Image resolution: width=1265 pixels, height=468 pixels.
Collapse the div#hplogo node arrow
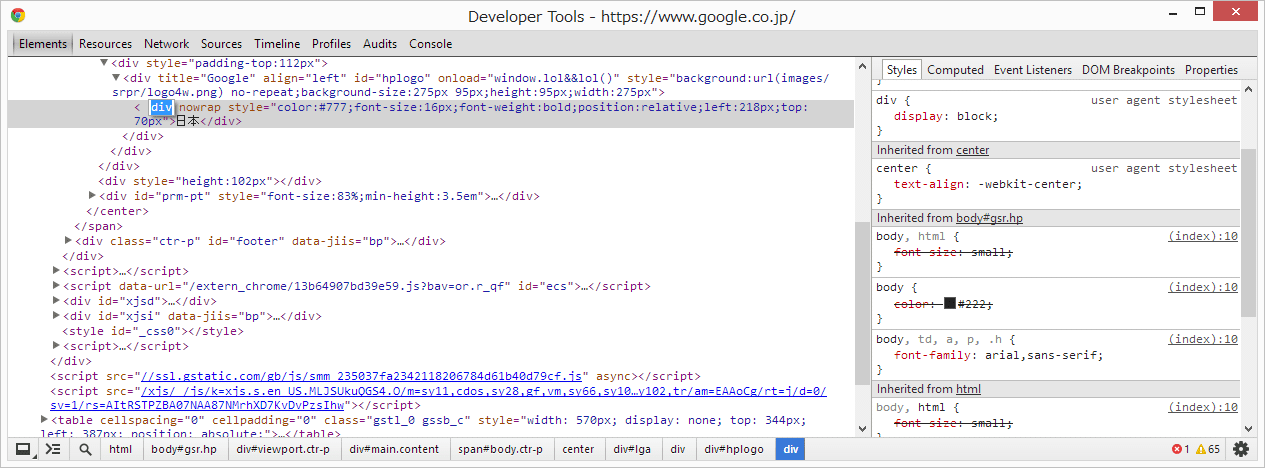116,78
